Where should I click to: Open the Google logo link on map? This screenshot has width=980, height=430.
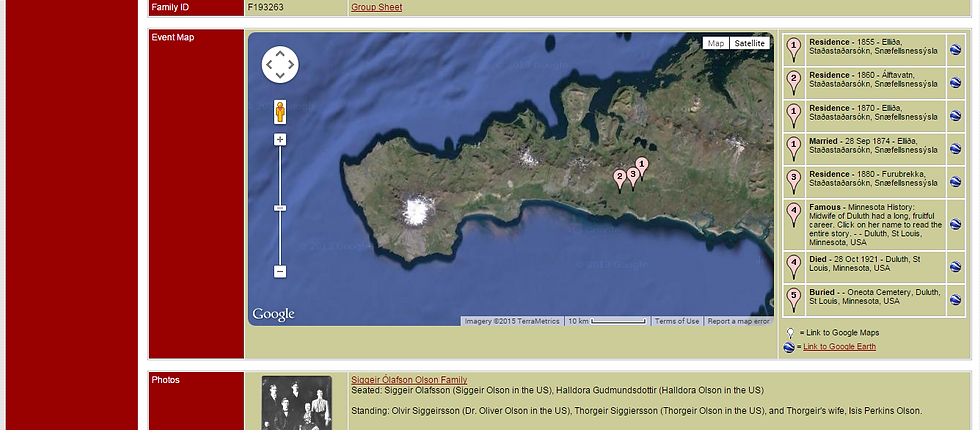[x=273, y=314]
